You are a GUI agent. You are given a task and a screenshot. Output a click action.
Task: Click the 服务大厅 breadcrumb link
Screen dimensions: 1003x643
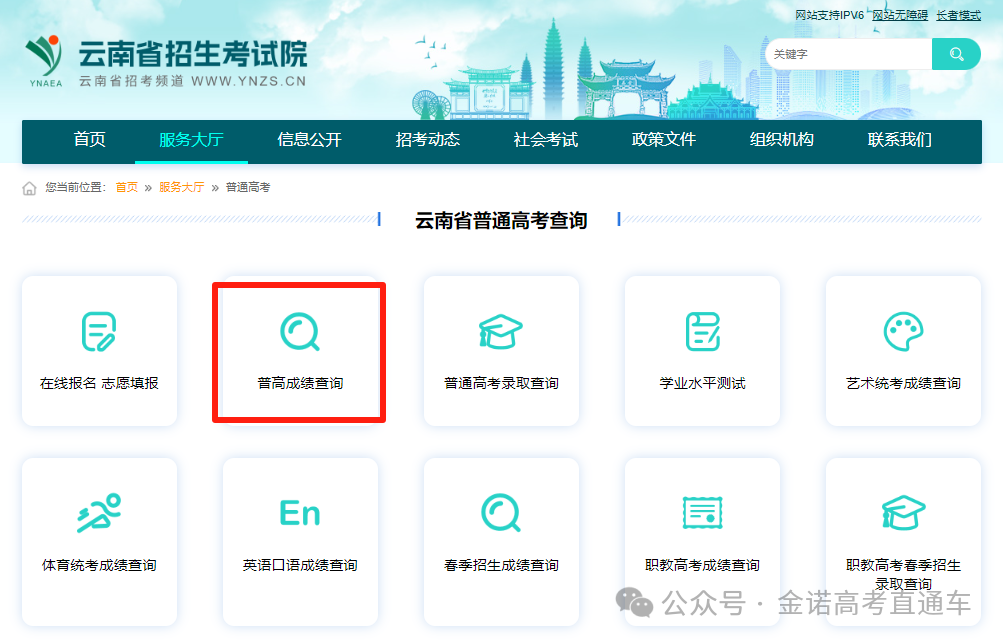(182, 187)
